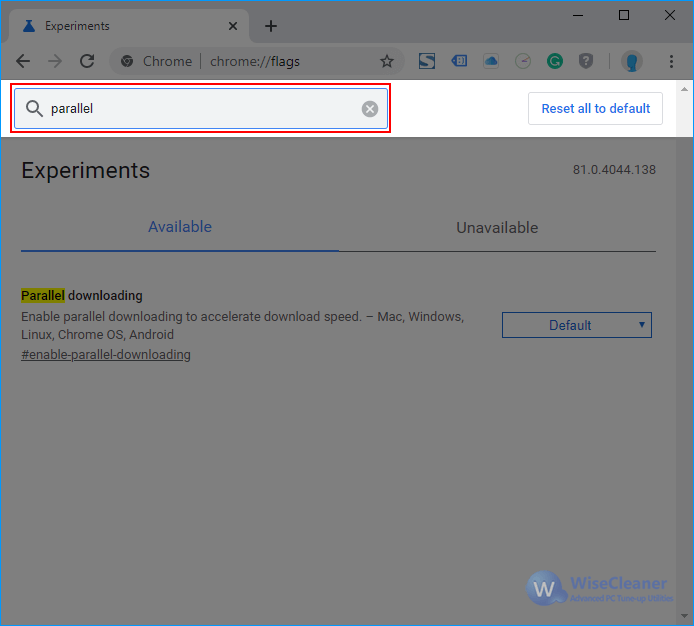Screen dimensions: 694x626
Task: Click the browser back arrow
Action: point(23,61)
